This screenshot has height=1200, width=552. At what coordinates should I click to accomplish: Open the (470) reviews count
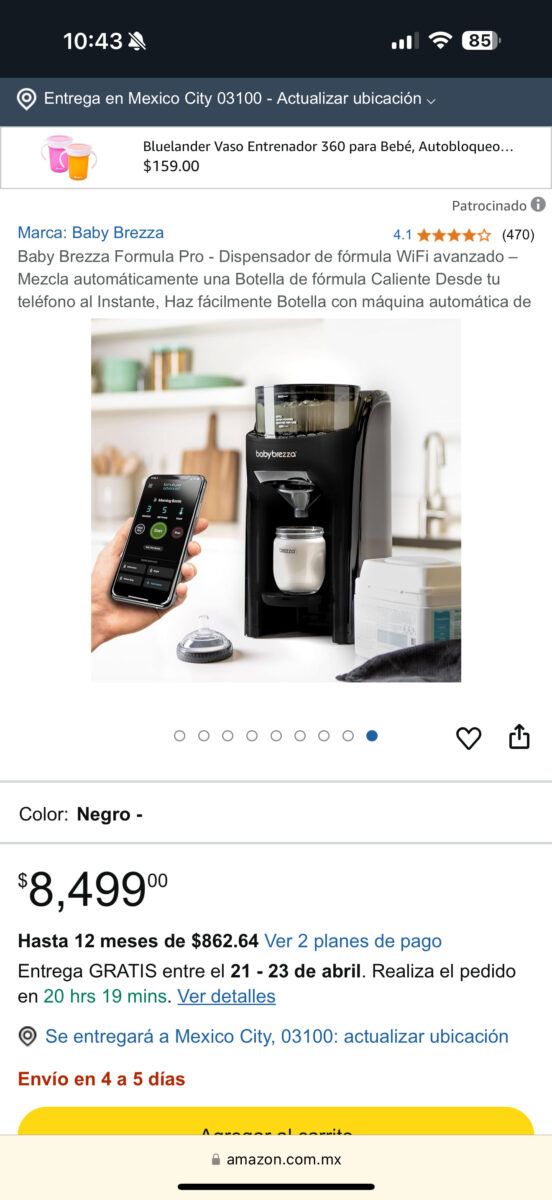[x=518, y=235]
